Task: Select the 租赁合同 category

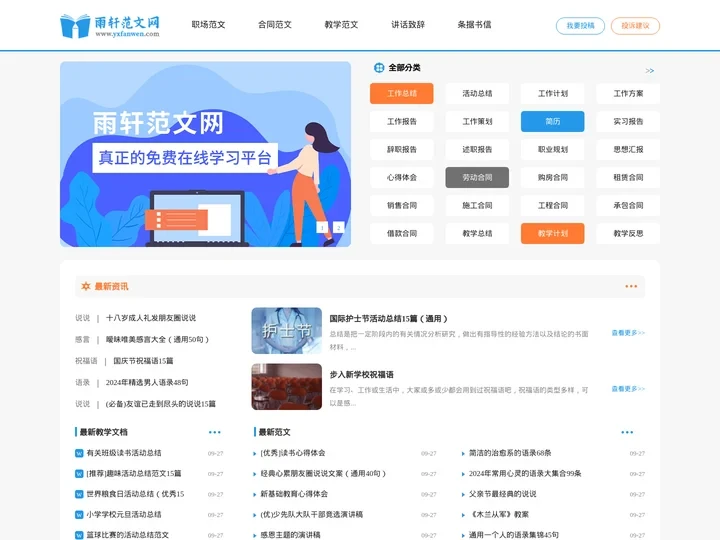Action: pos(628,178)
